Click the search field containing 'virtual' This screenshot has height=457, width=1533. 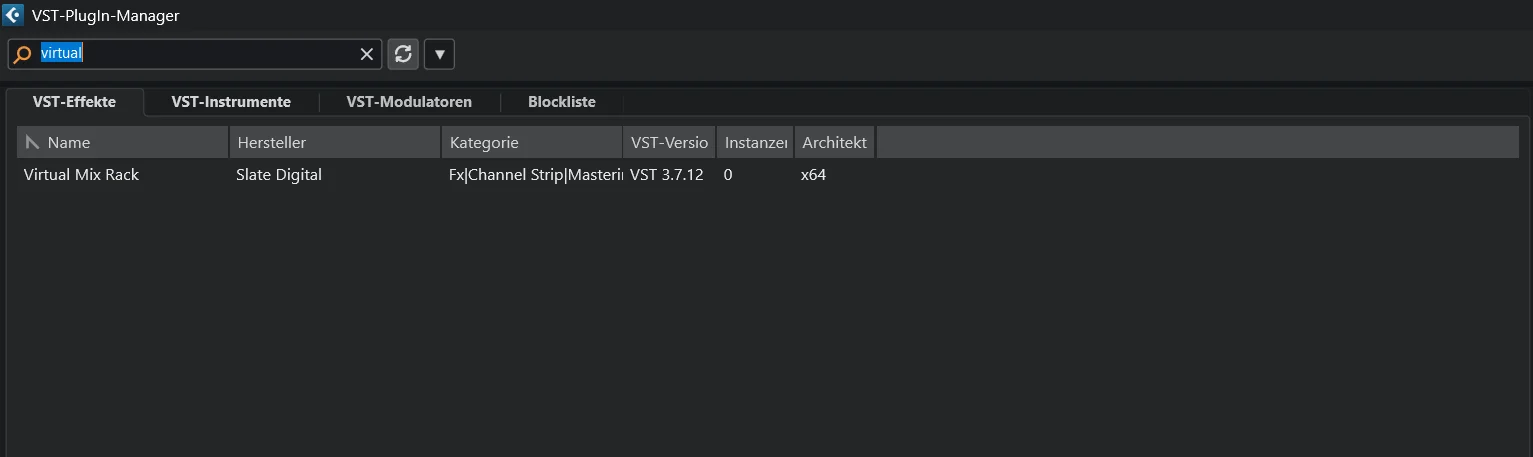[195, 54]
